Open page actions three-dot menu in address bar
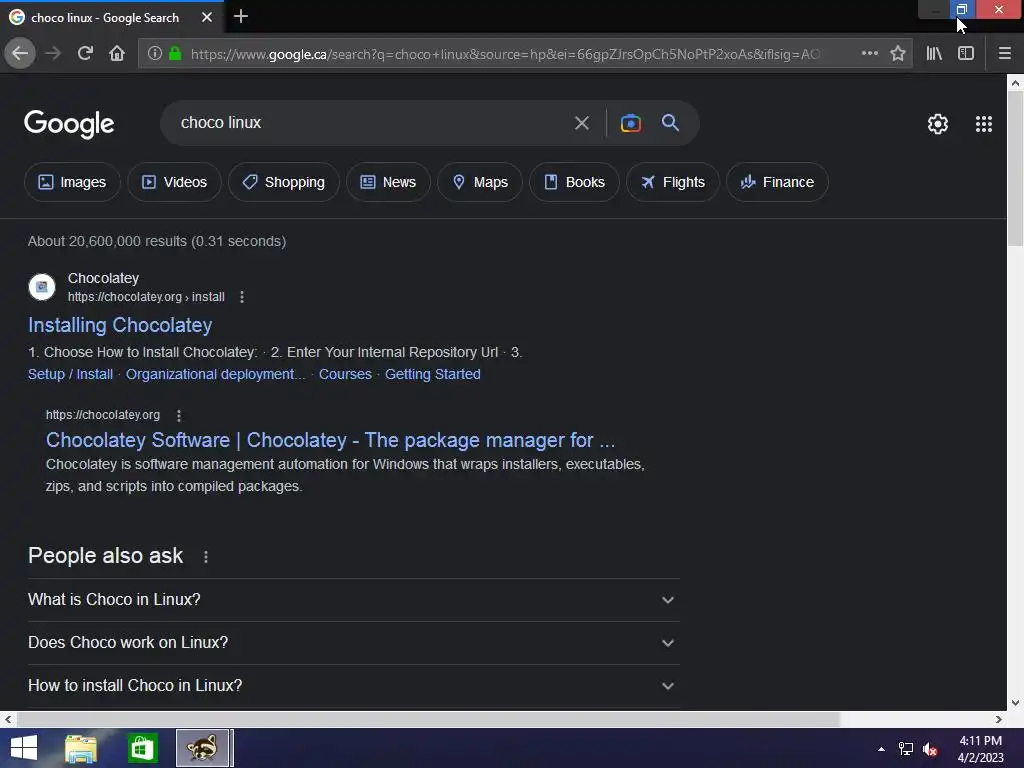The width and height of the screenshot is (1024, 768). tap(869, 54)
